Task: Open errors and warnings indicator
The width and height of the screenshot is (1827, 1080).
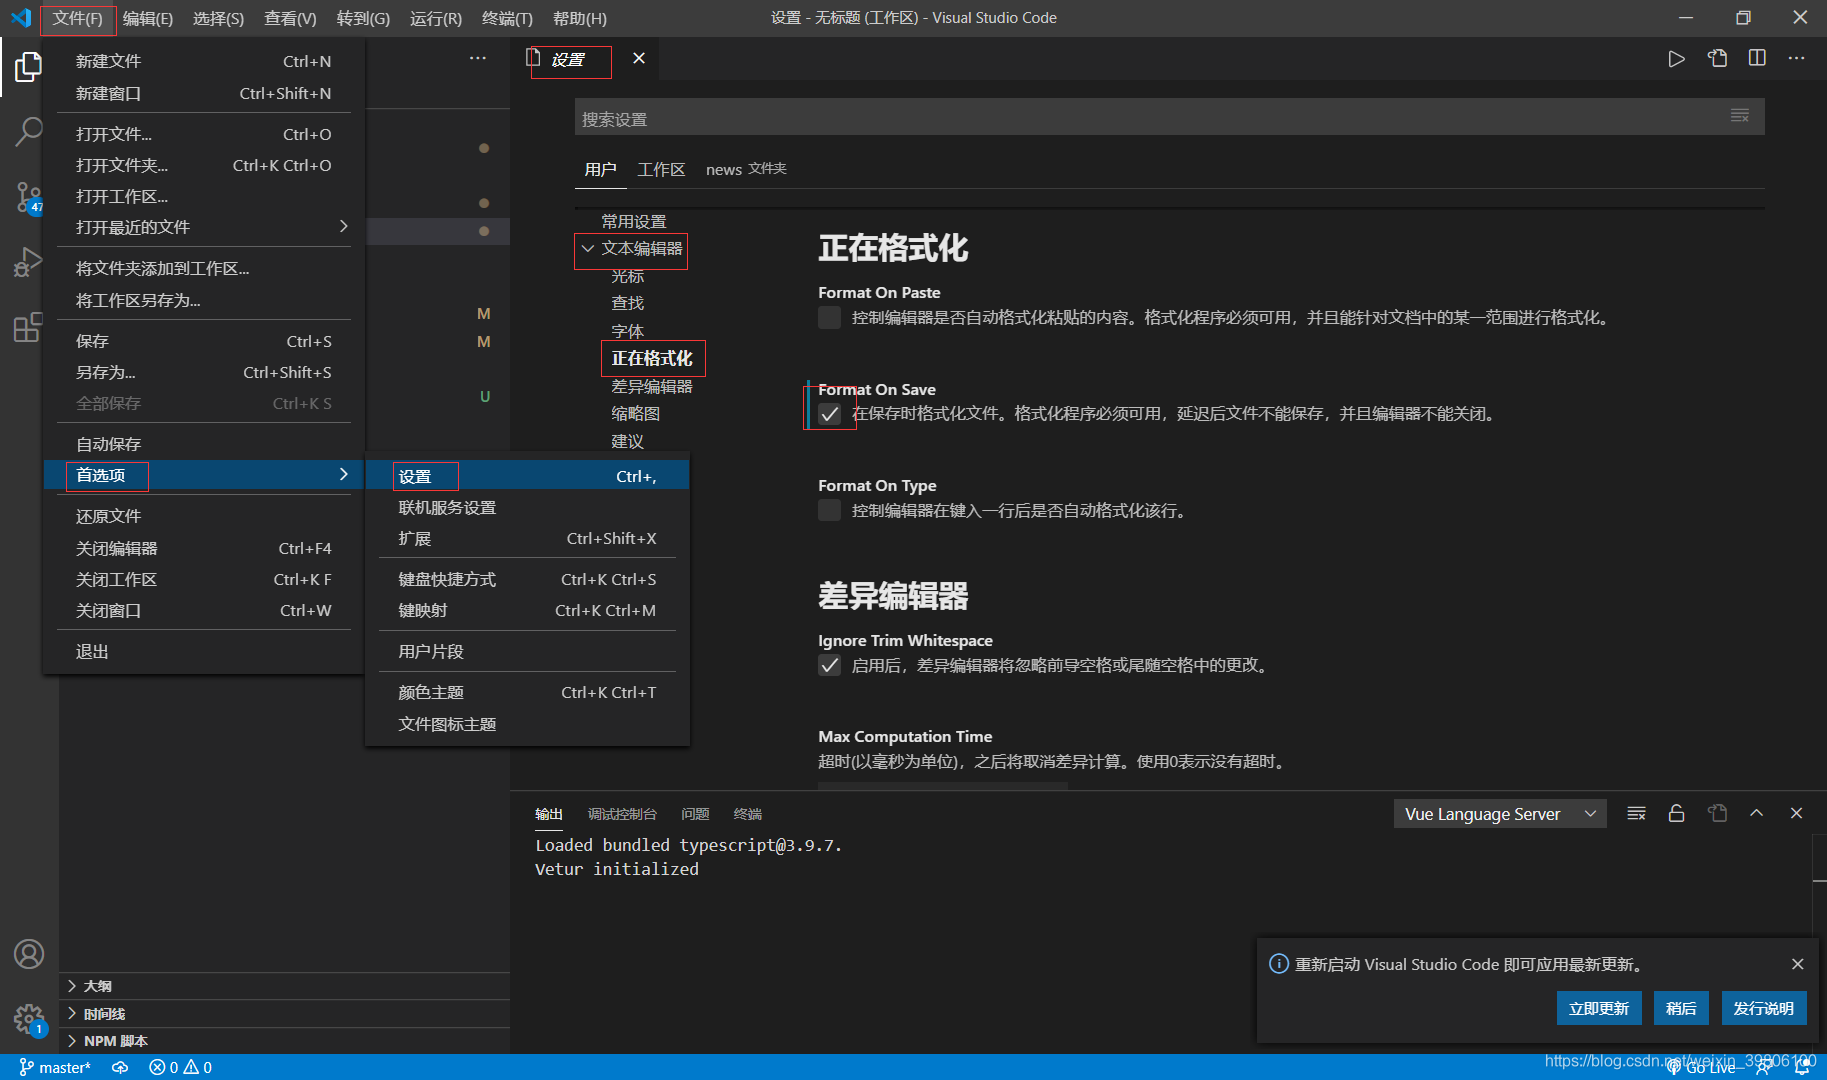Action: pyautogui.click(x=181, y=1068)
